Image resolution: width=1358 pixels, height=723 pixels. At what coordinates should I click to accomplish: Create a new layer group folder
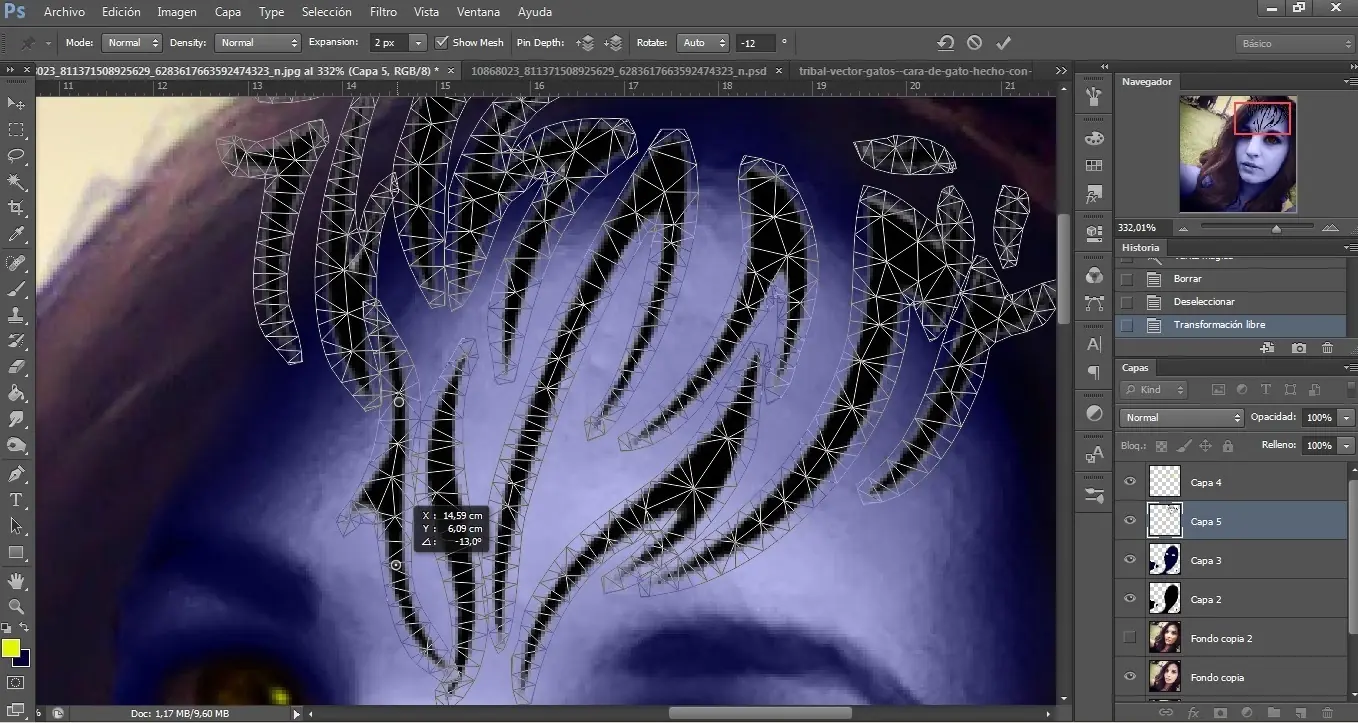coord(1274,713)
